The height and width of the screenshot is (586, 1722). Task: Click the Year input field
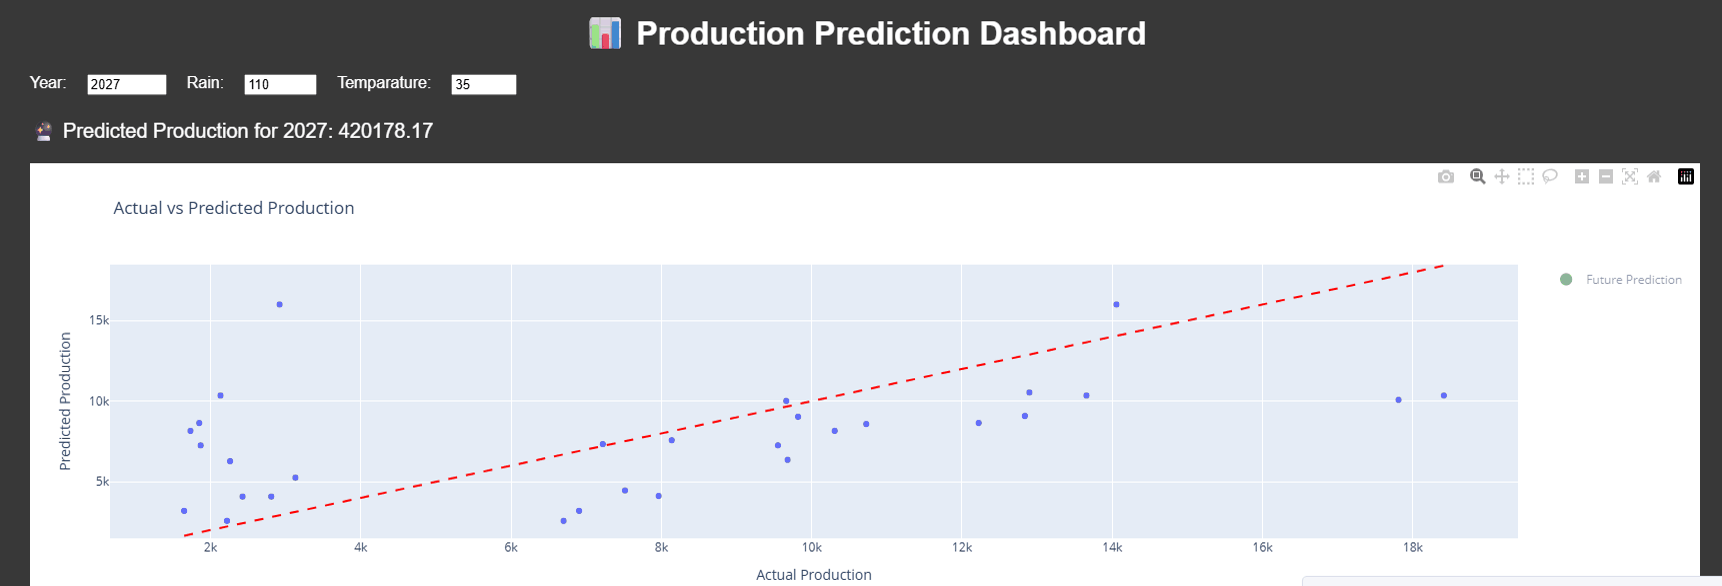click(x=126, y=85)
